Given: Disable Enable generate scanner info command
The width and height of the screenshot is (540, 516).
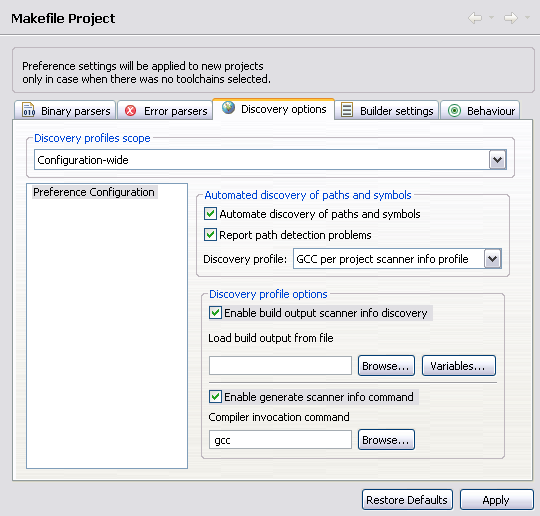Looking at the screenshot, I should coord(215,397).
